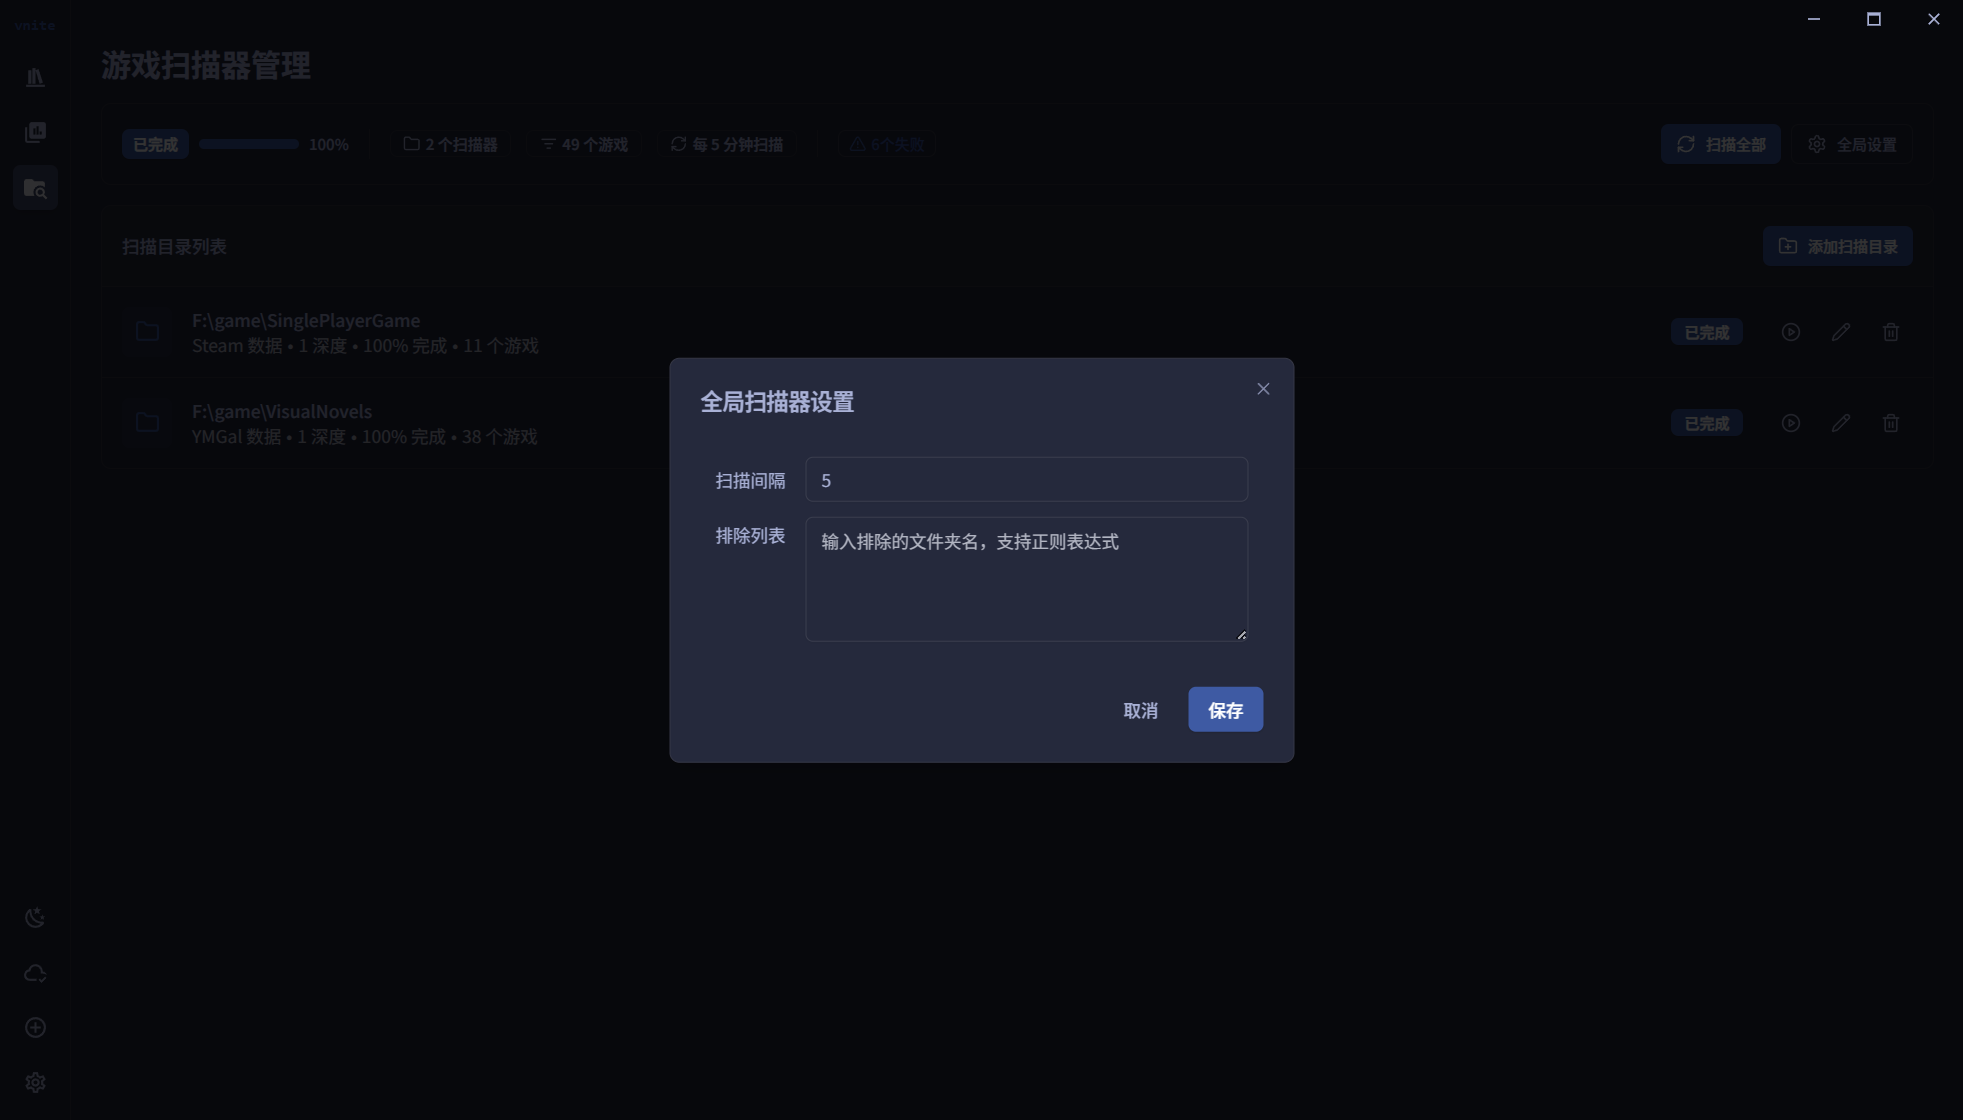
Task: Open the records icon in the sidebar
Action: 35,132
